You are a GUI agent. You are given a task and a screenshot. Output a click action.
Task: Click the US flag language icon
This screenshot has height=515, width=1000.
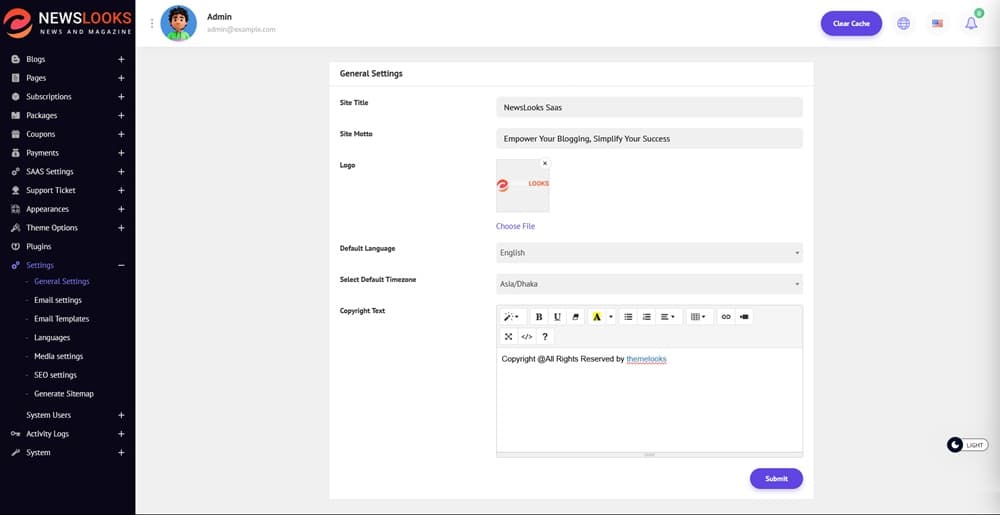click(x=937, y=23)
